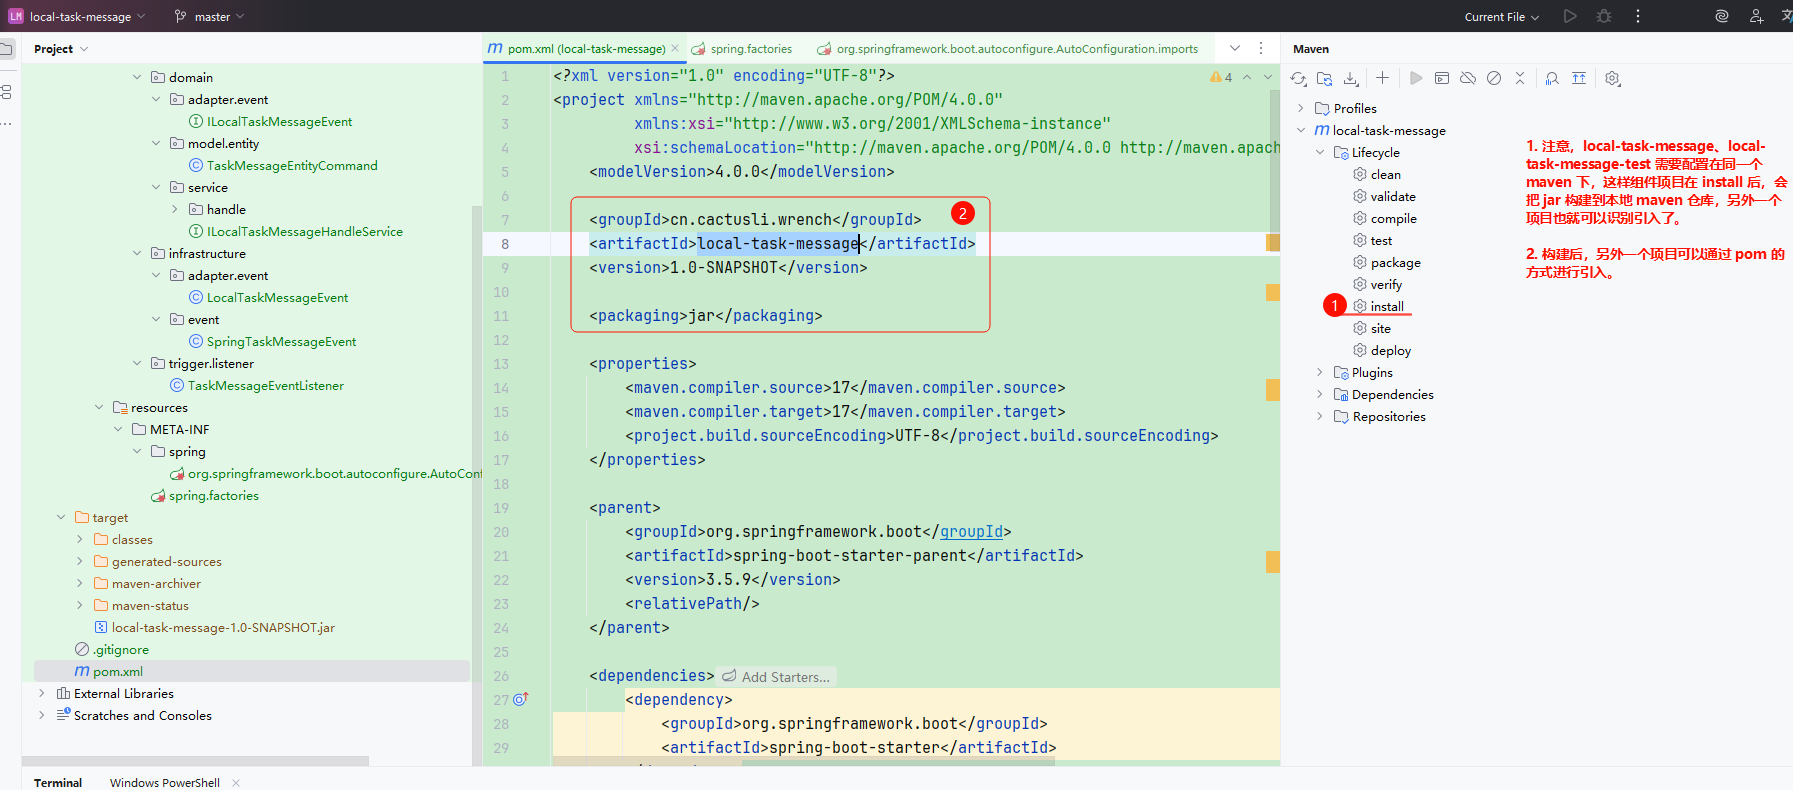This screenshot has height=790, width=1793.
Task: Click Reload All Maven Projects icon
Action: click(x=1298, y=79)
